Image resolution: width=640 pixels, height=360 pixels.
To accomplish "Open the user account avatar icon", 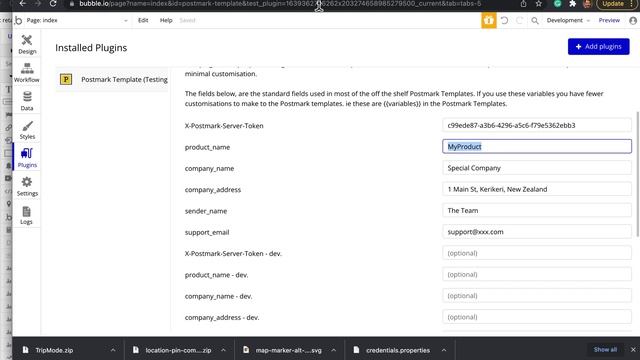I will coord(633,20).
